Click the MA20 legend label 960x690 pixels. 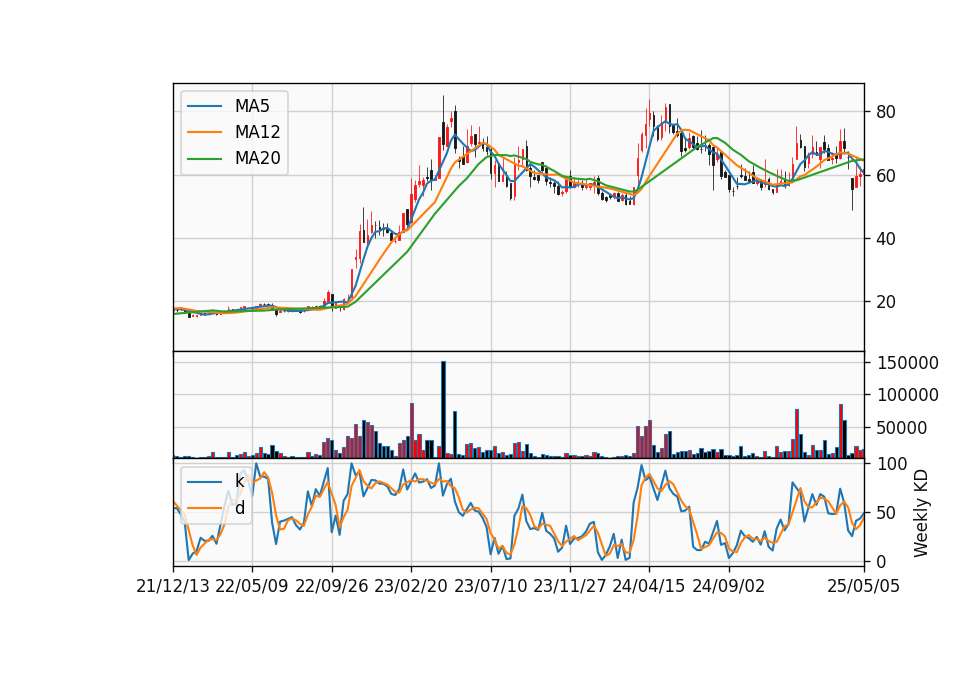pyautogui.click(x=257, y=158)
